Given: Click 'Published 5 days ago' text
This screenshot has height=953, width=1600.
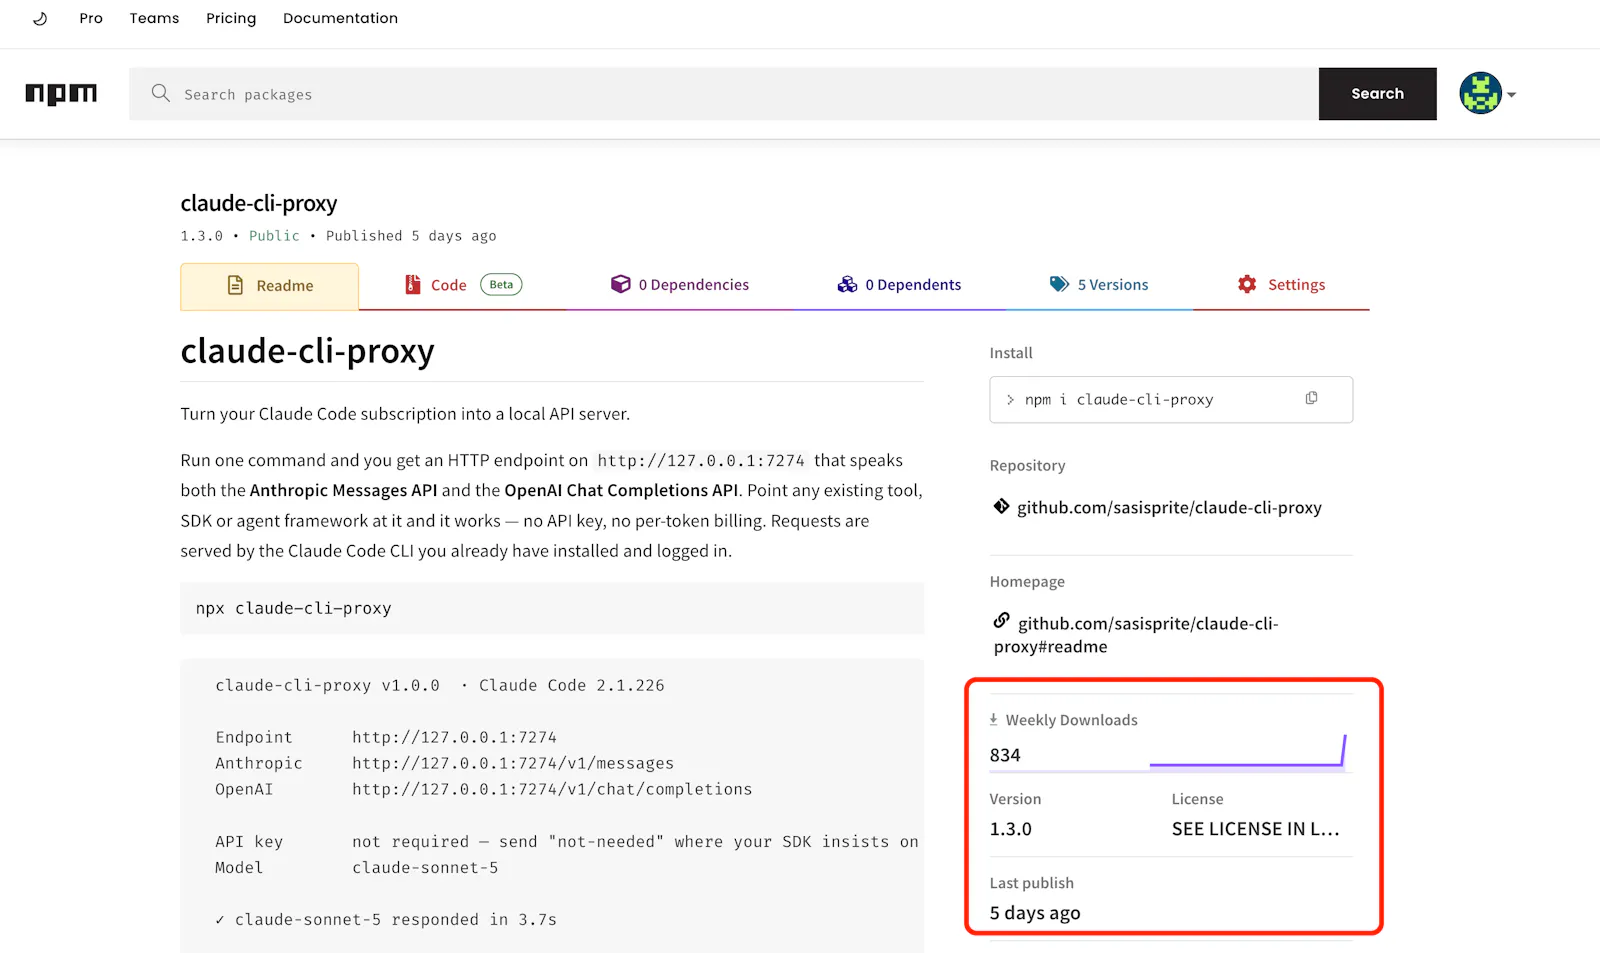Looking at the screenshot, I should 411,236.
